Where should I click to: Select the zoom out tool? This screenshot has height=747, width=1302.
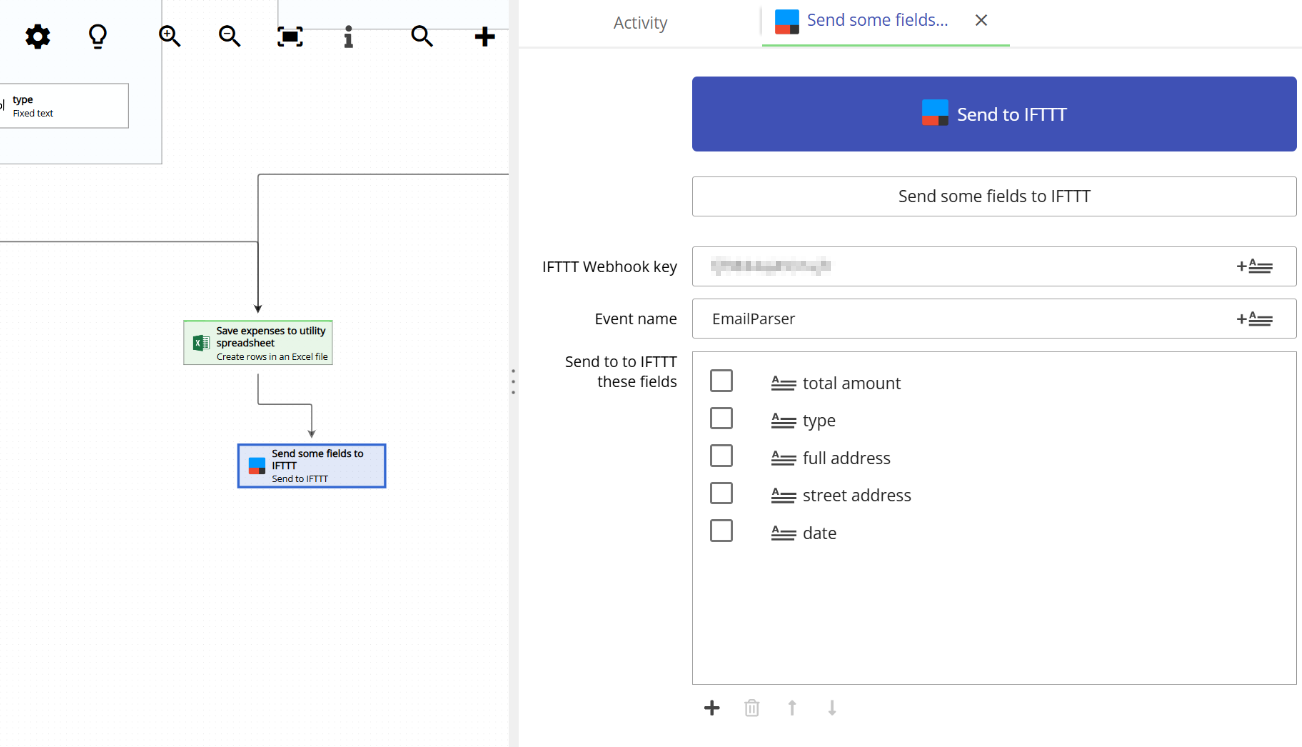(229, 37)
